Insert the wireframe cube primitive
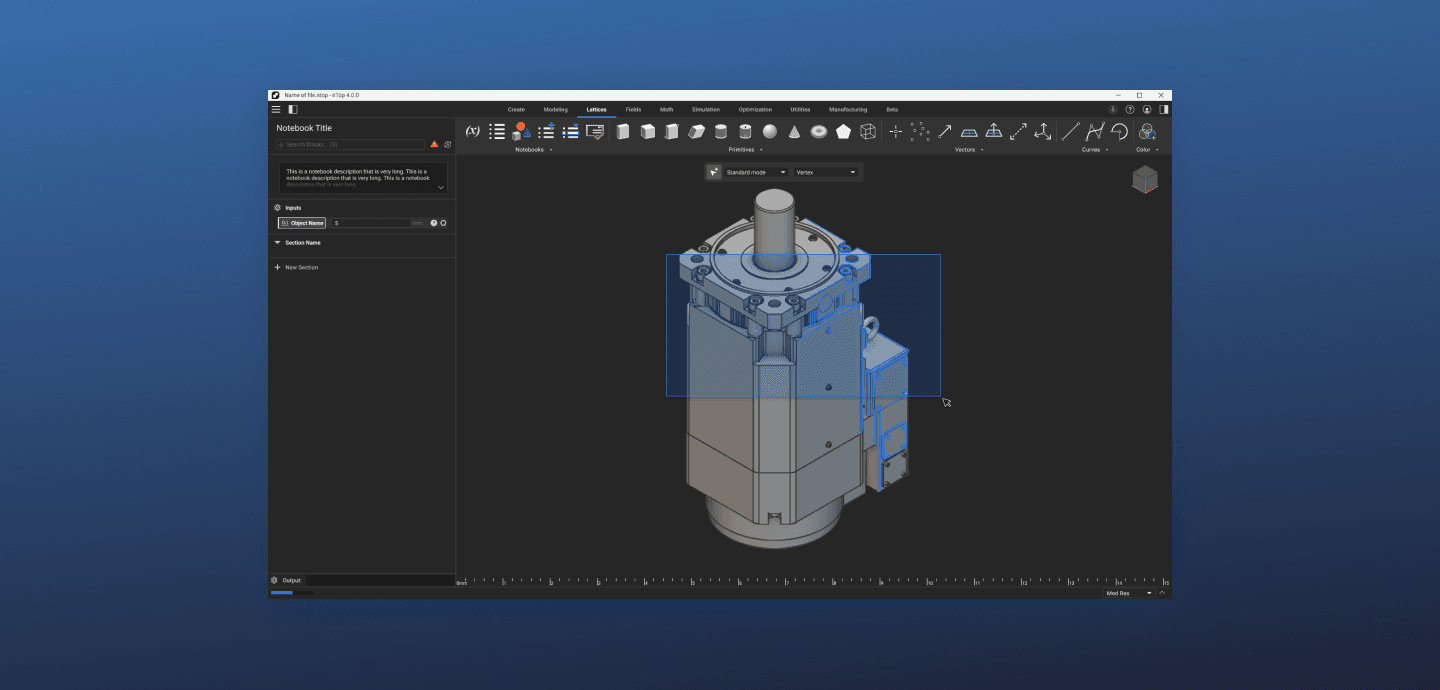 tap(868, 131)
